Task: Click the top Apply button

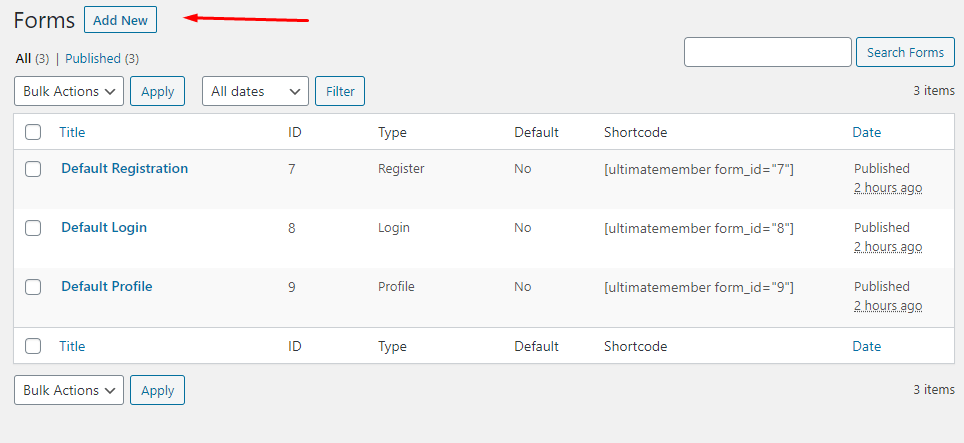Action: pos(157,91)
